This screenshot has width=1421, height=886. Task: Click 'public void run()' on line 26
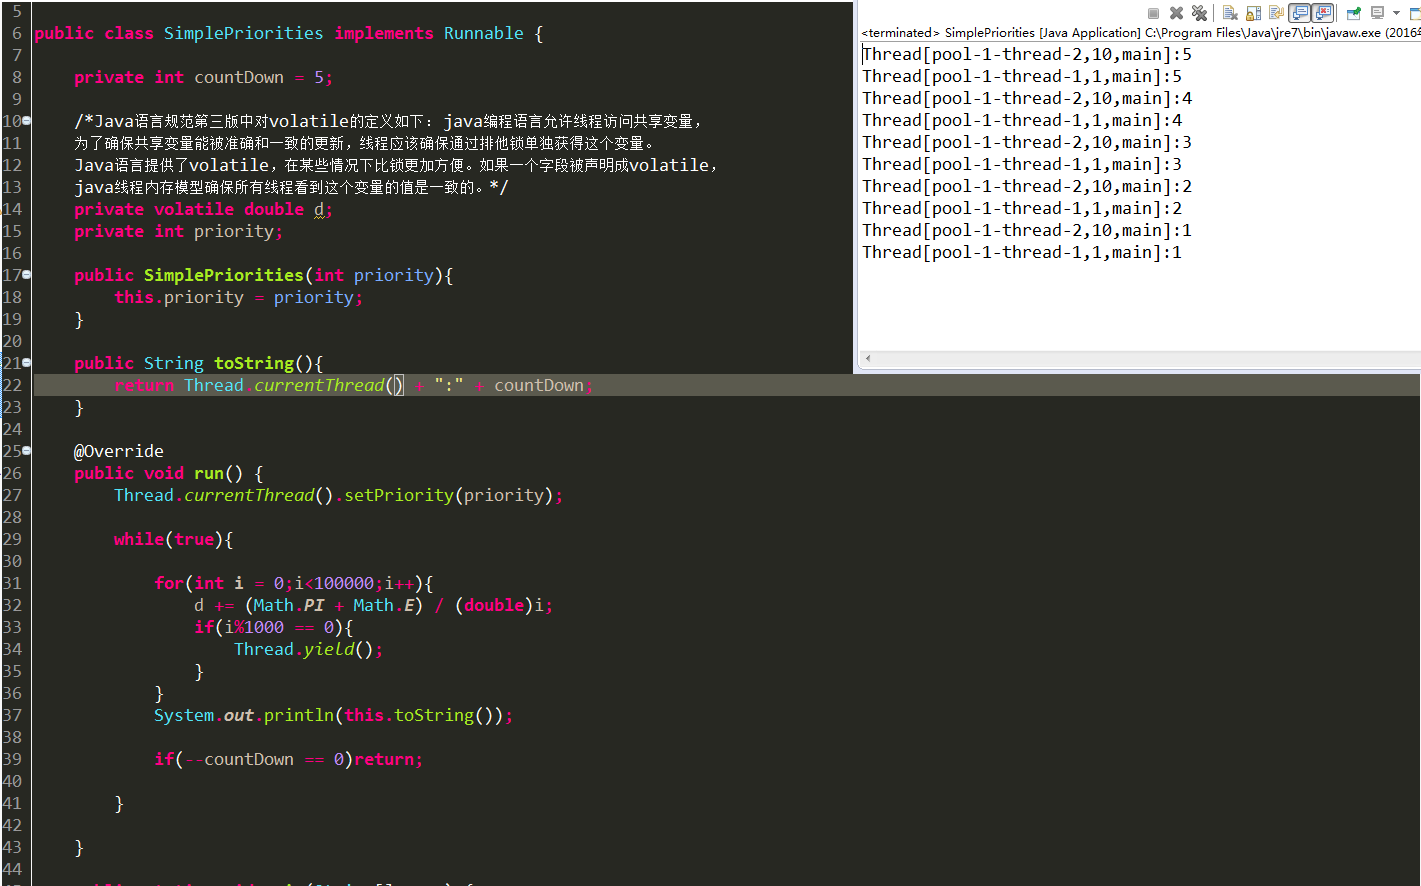(159, 473)
